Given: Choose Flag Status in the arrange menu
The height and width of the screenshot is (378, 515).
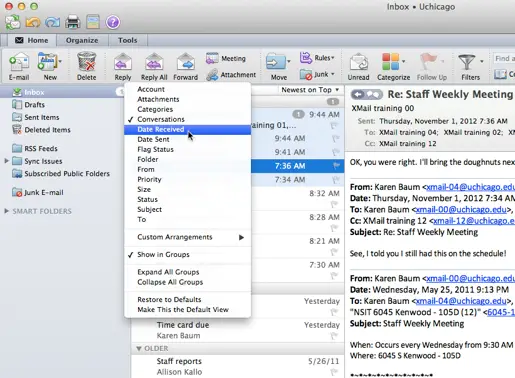Looking at the screenshot, I should pos(187,149).
